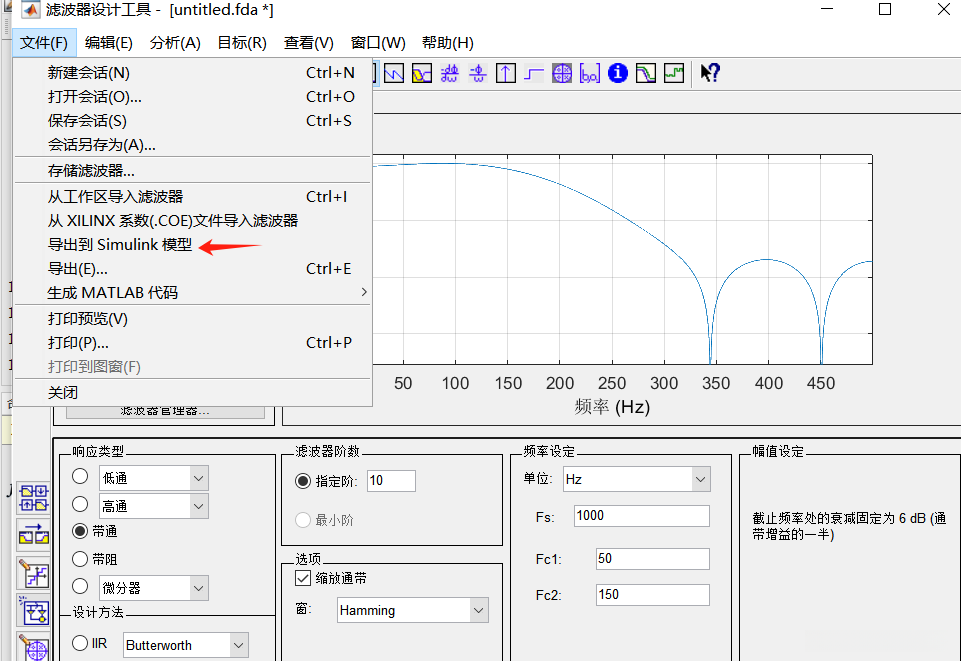Open the 窗口(W) menu
Image resolution: width=961 pixels, height=661 pixels.
[x=378, y=43]
